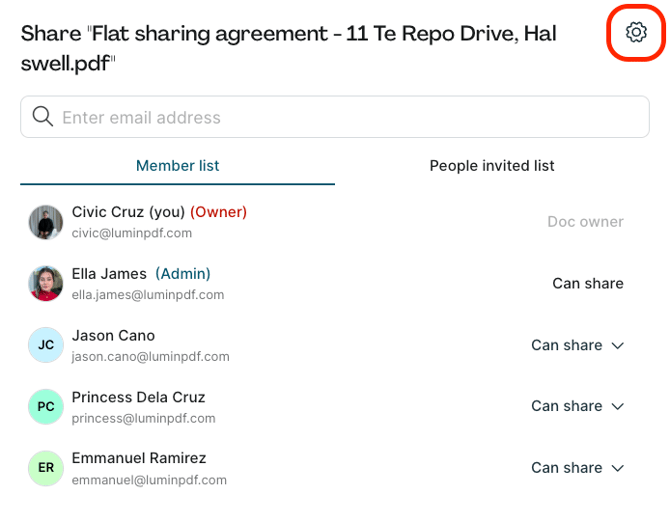
Task: Select Jason Cano's name in list
Action: tap(113, 335)
